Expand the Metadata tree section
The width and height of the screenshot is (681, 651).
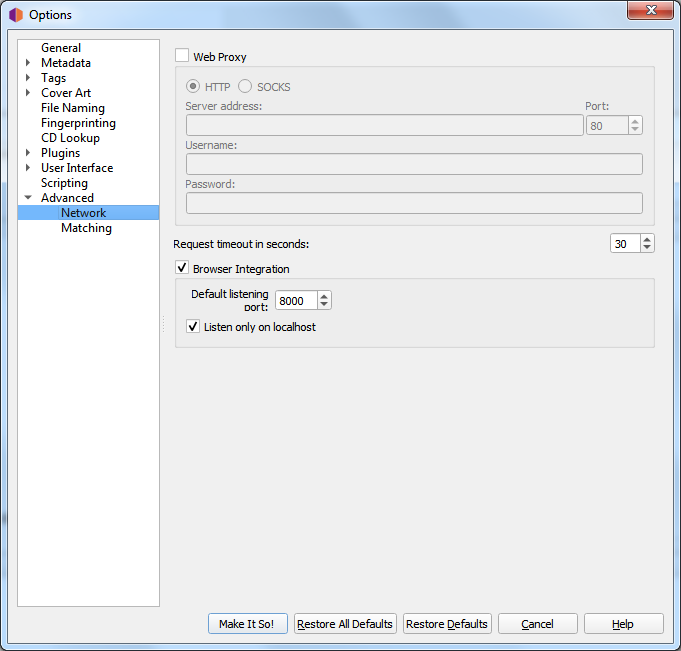28,63
